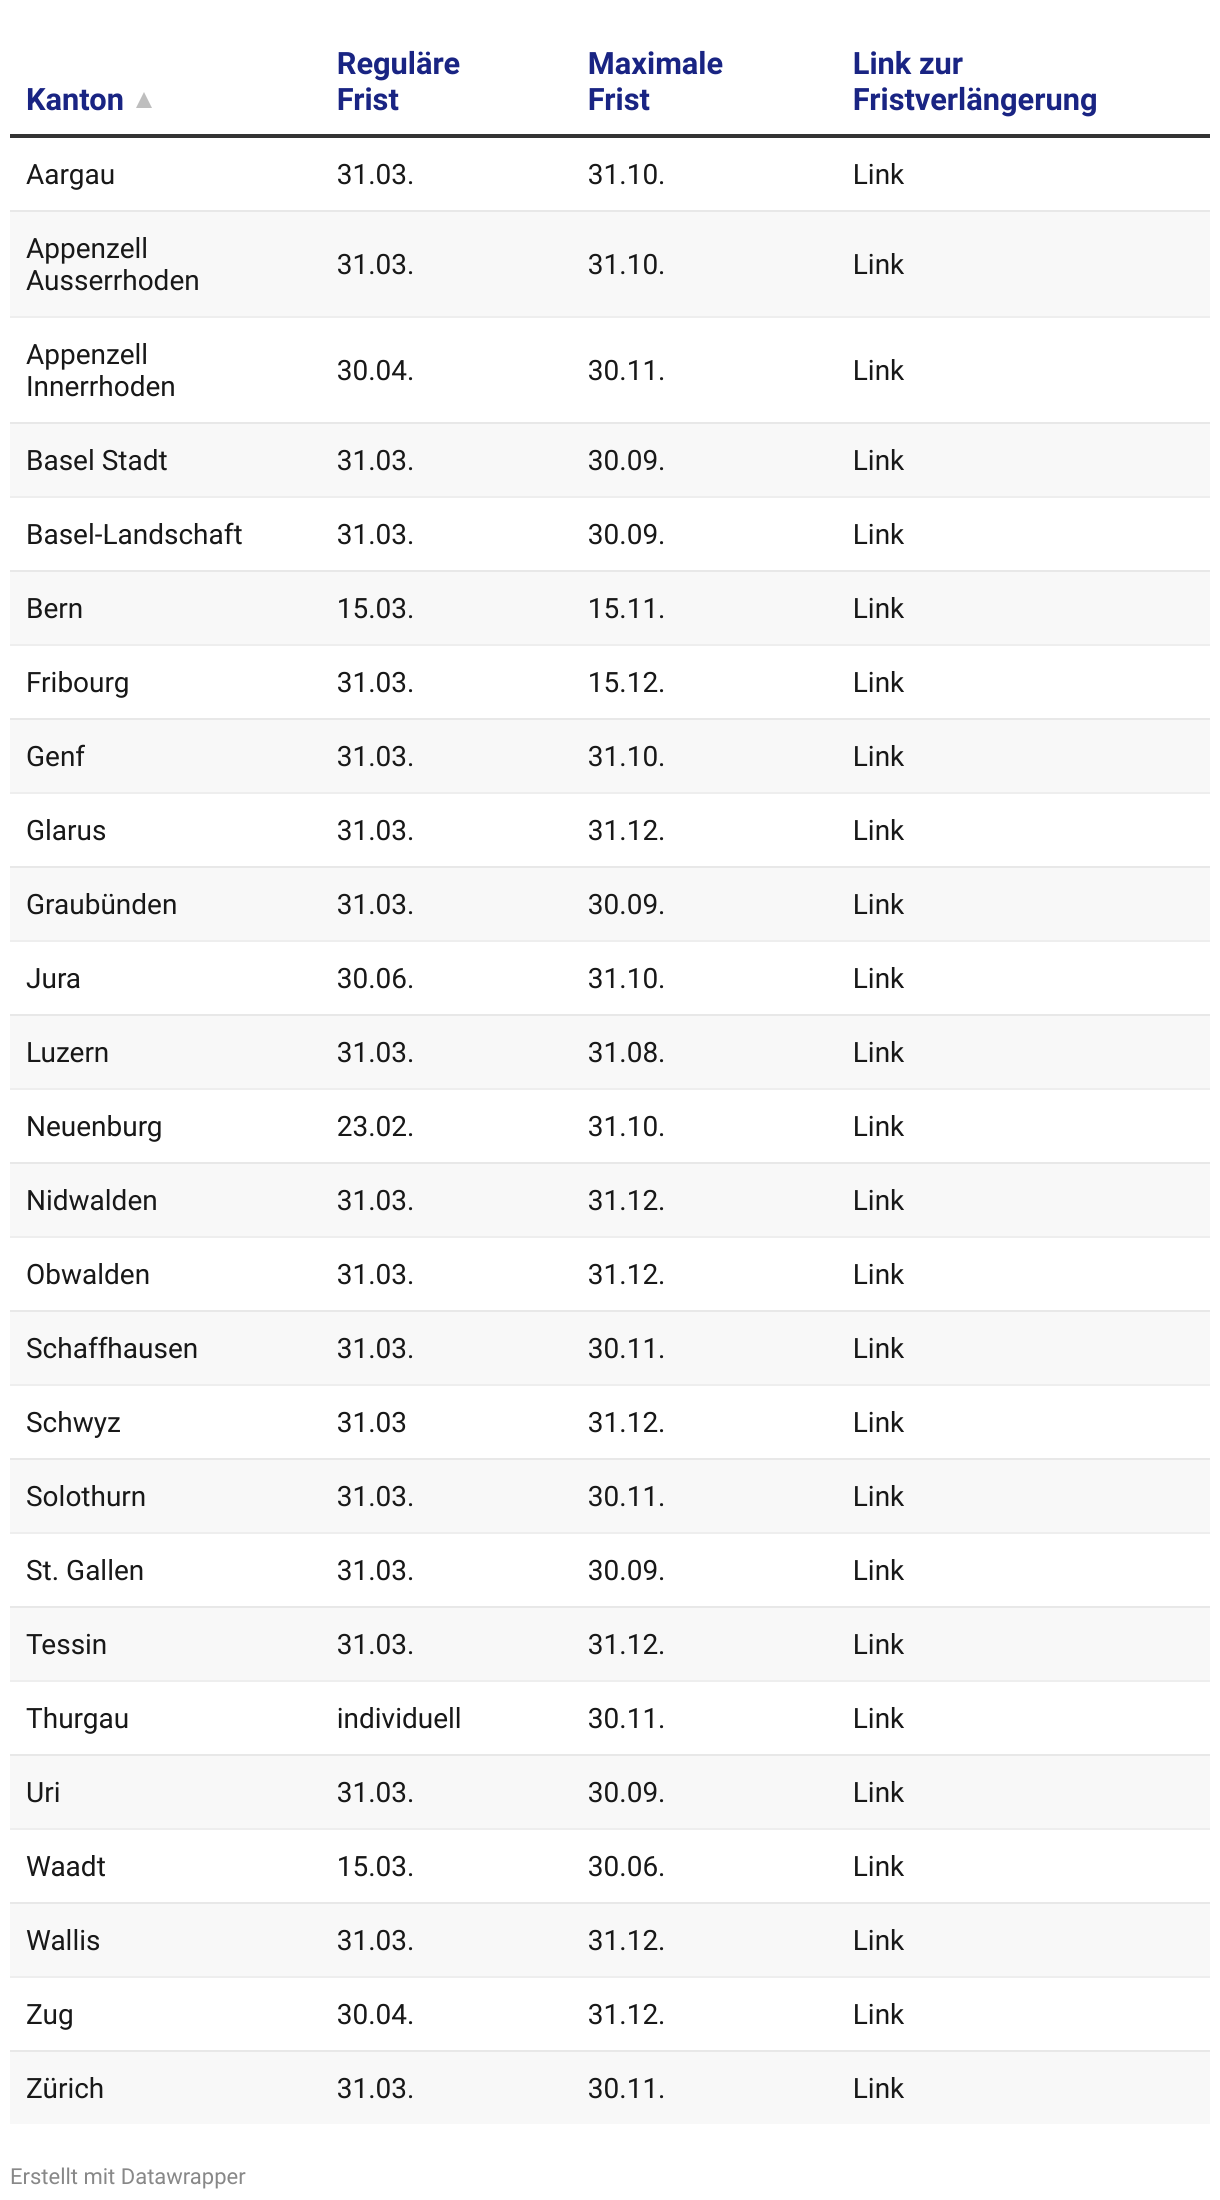Open the Luzern extension link

coord(878,1052)
